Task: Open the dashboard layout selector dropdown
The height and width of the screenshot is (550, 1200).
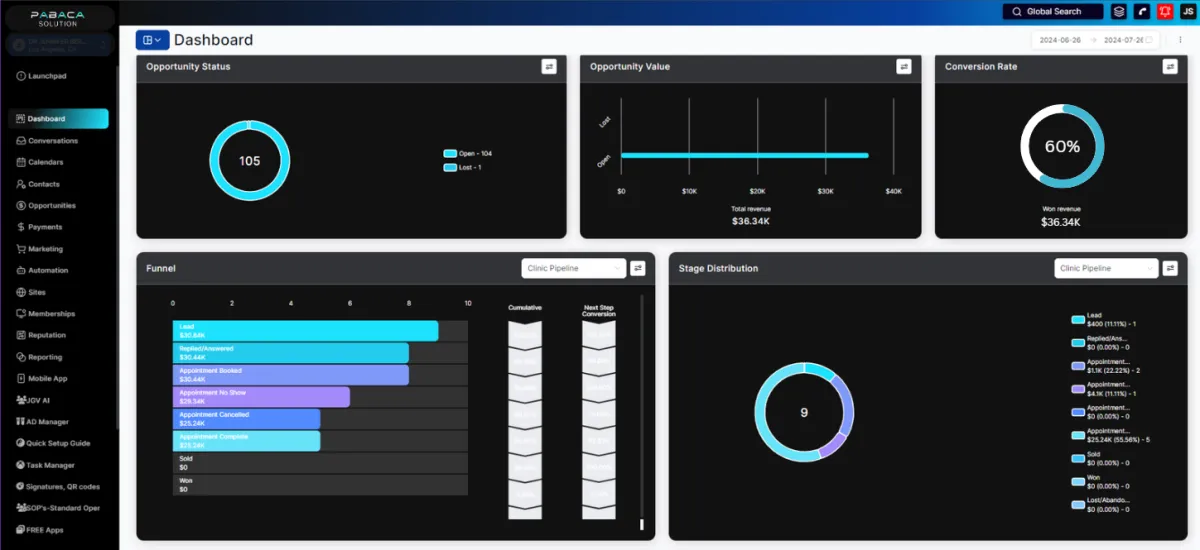Action: point(152,40)
